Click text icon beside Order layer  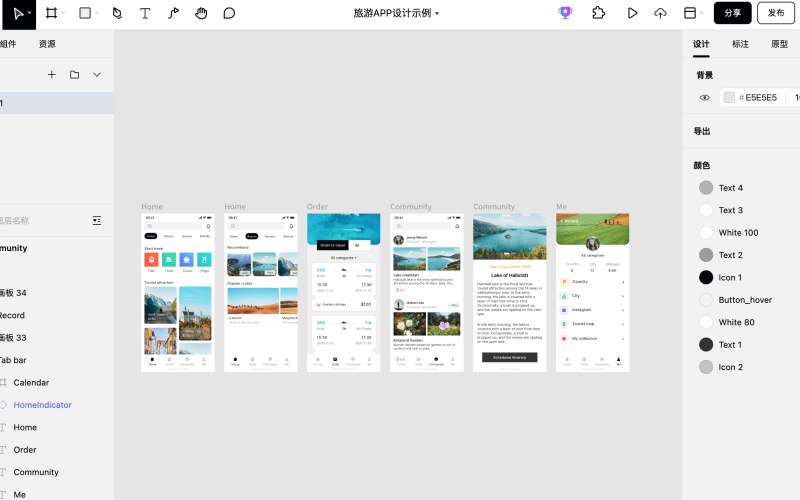click(3, 449)
